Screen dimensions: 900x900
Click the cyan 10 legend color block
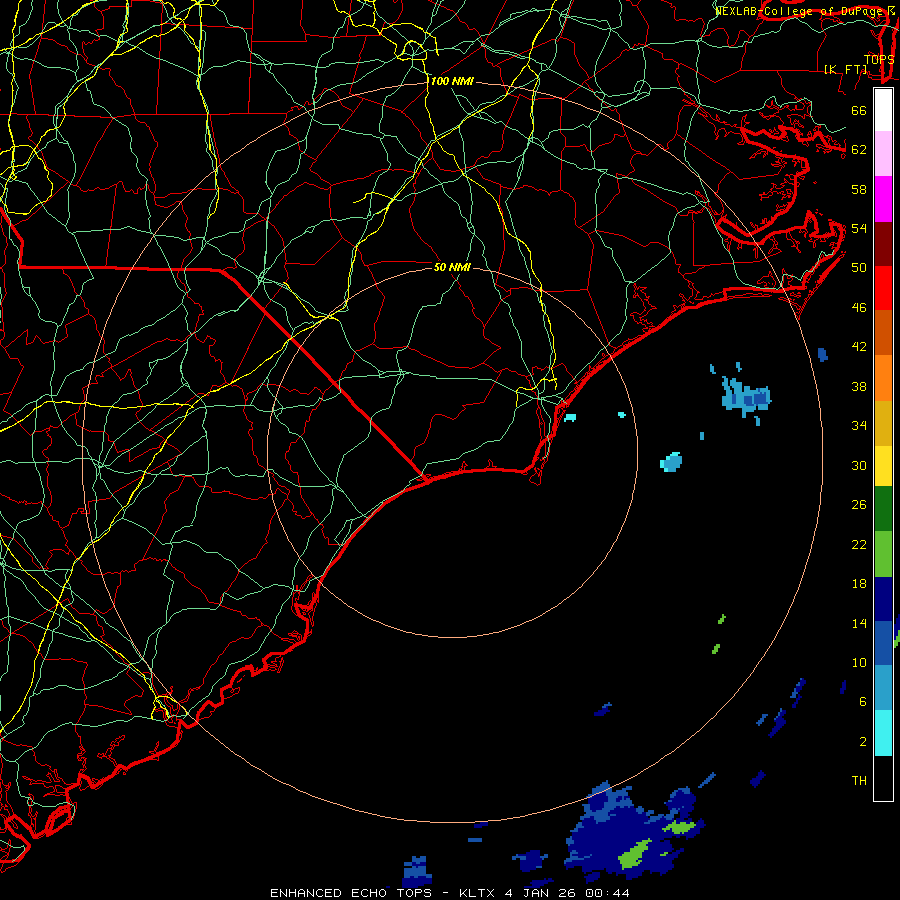pyautogui.click(x=883, y=733)
